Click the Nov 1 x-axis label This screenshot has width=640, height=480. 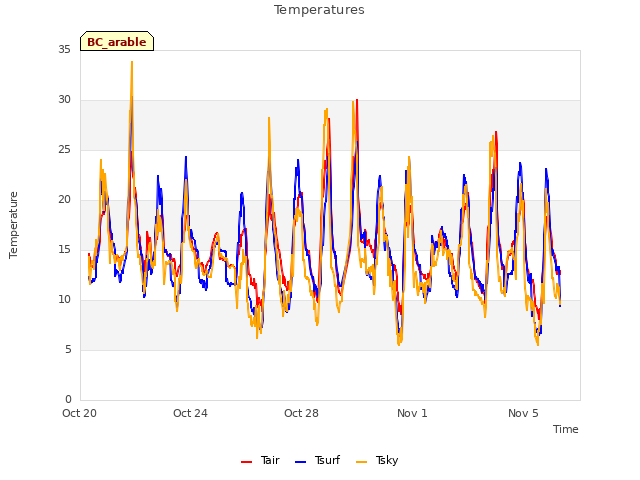(412, 413)
